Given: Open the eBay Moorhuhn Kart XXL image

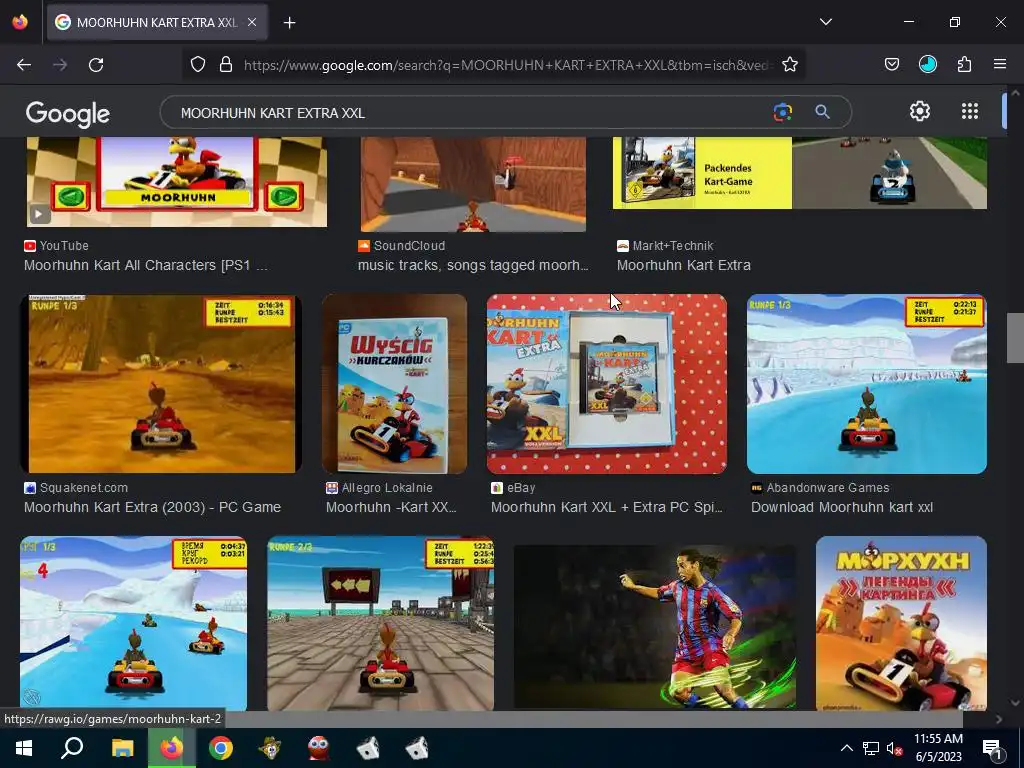Looking at the screenshot, I should pos(607,384).
